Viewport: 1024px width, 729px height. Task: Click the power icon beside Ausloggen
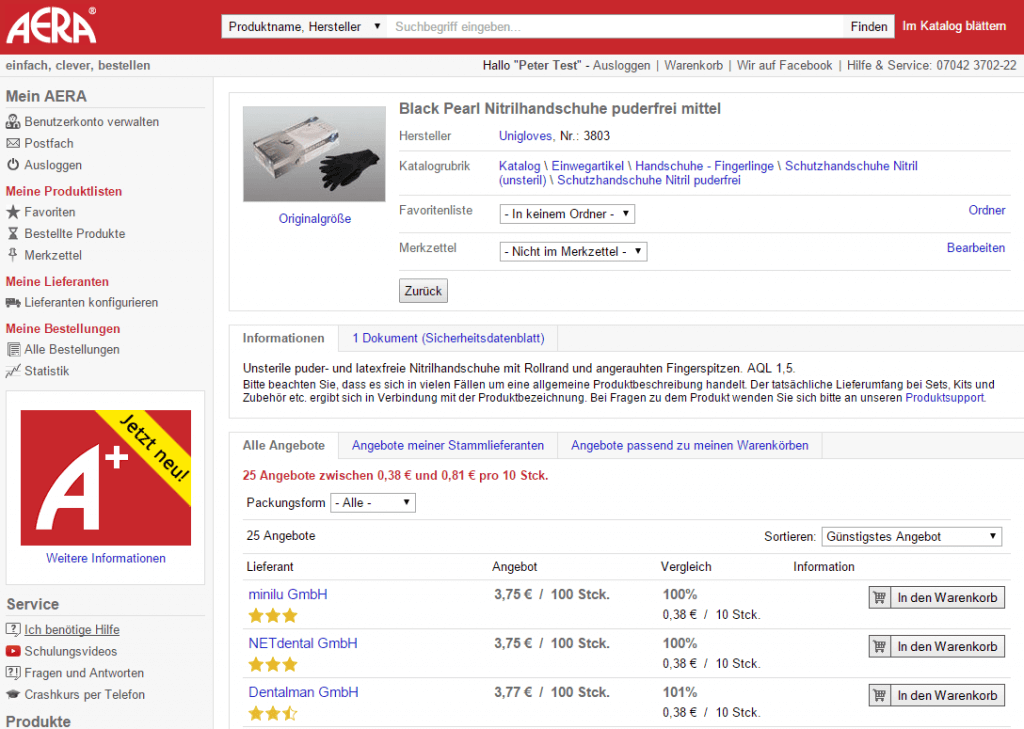click(13, 165)
